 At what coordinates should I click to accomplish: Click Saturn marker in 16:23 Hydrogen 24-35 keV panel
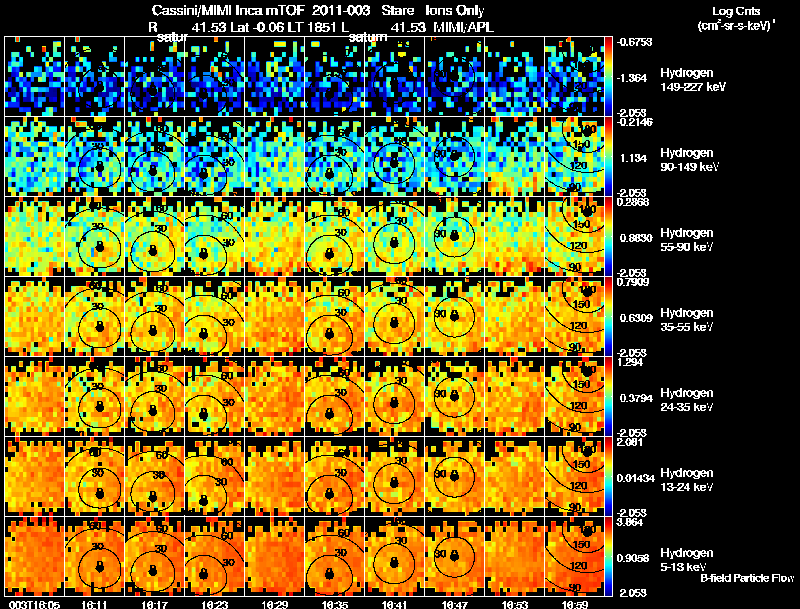203,413
